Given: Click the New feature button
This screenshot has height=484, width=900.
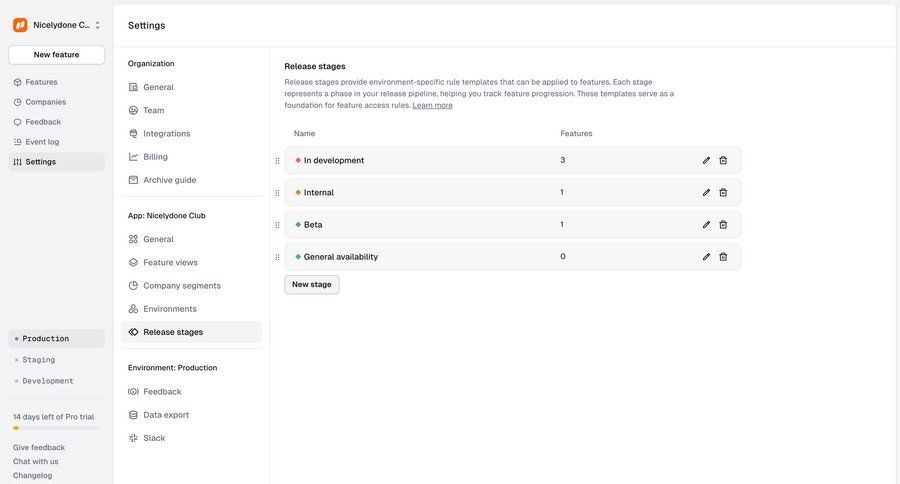Looking at the screenshot, I should click(x=56, y=55).
